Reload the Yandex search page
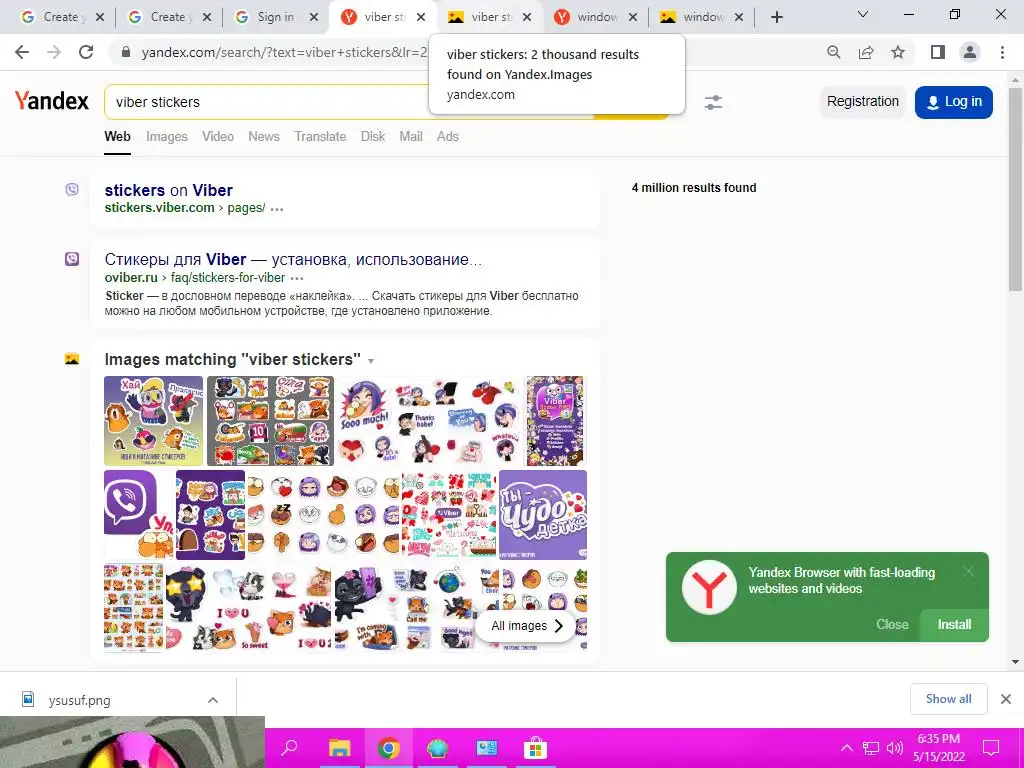 pos(86,52)
